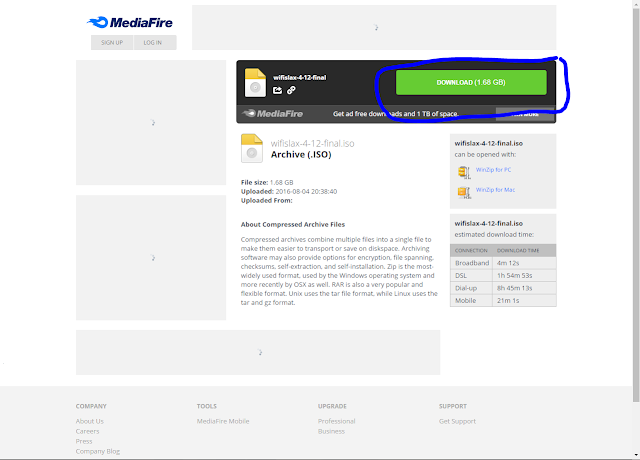Click the DSL 1h 54m 53s row
The width and height of the screenshot is (640, 460).
pos(503,276)
